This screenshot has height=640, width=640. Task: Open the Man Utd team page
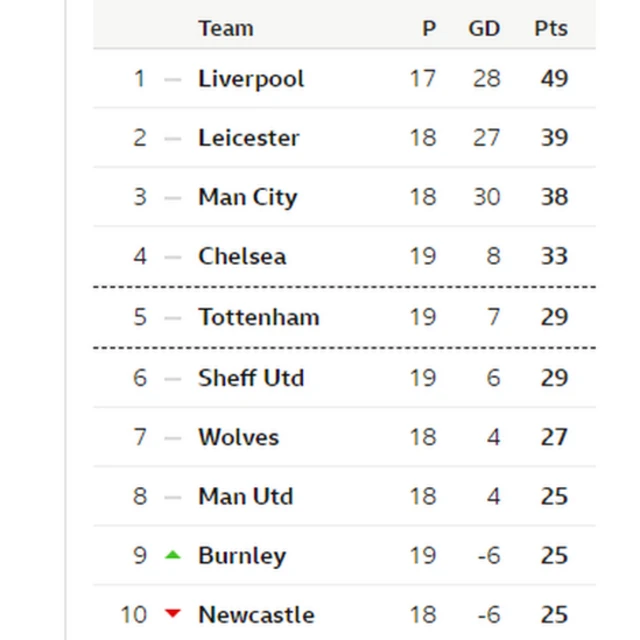tap(245, 496)
